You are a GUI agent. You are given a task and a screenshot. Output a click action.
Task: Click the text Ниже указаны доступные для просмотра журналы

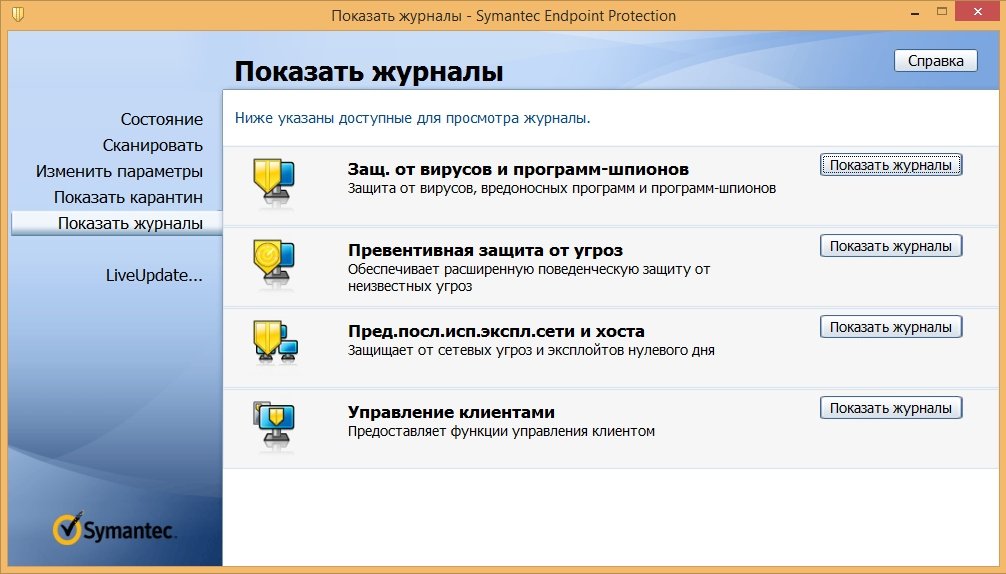pos(413,118)
